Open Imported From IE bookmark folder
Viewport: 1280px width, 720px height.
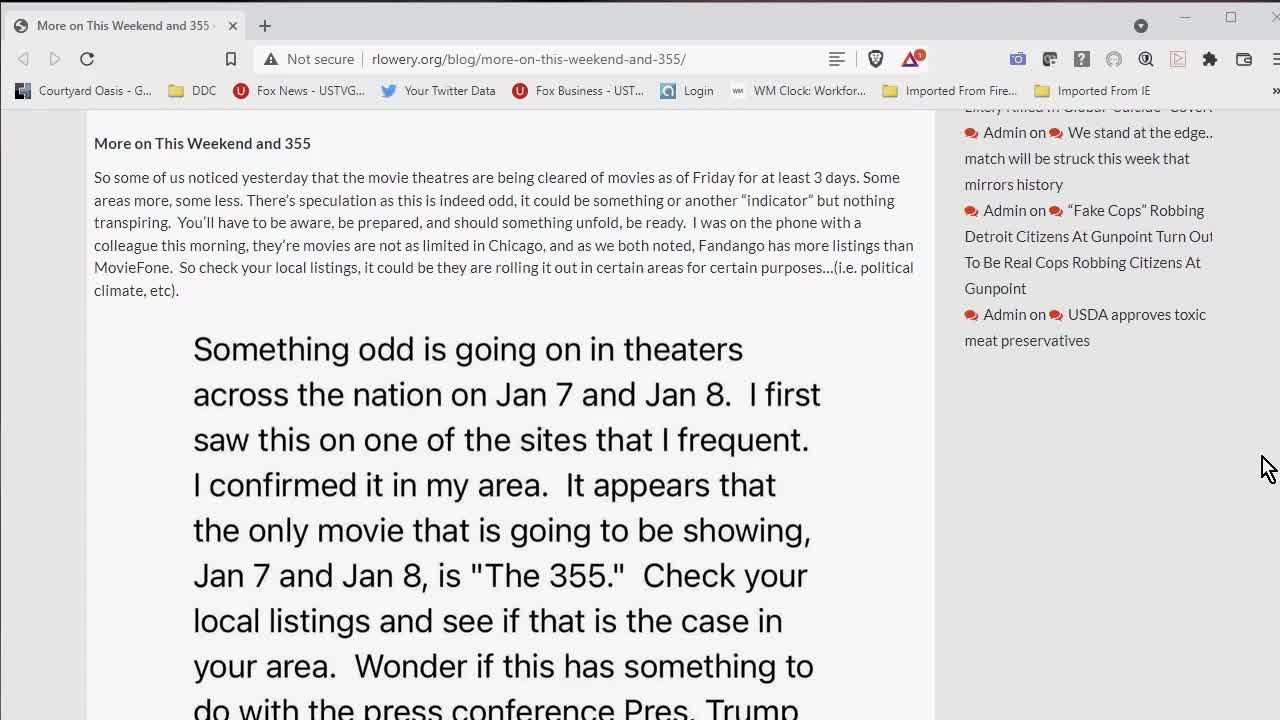[x=1092, y=90]
